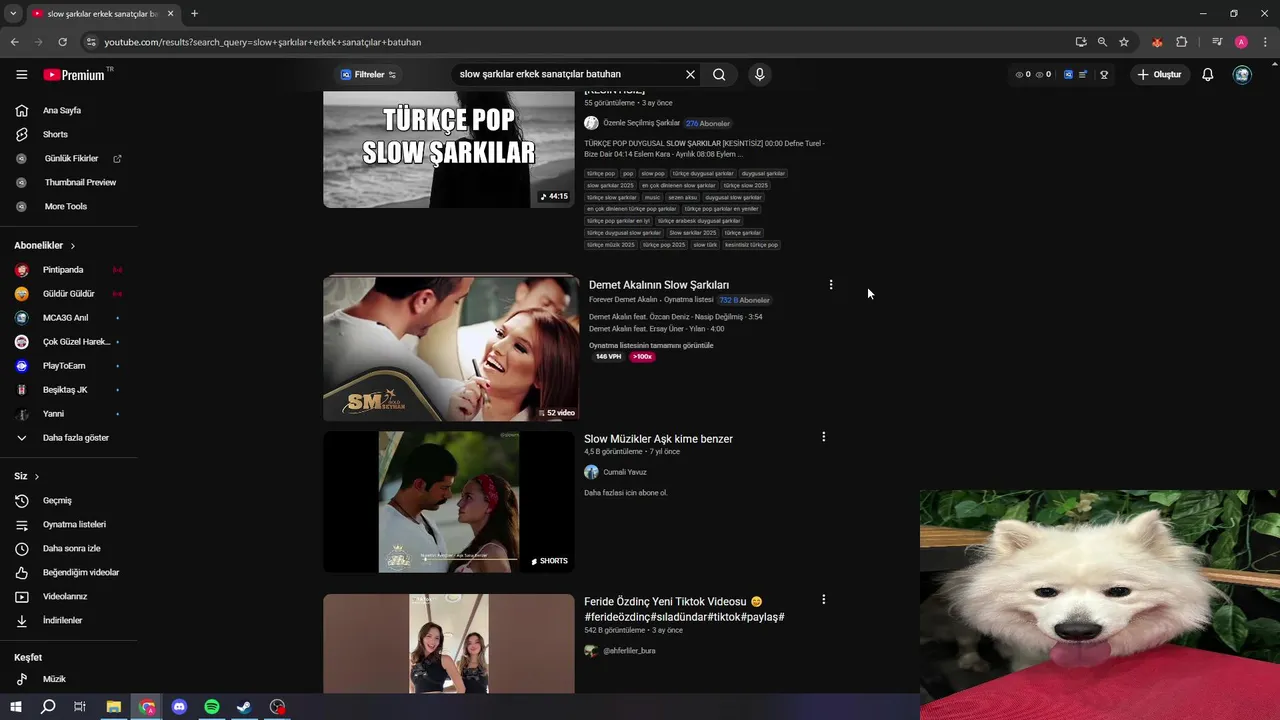The height and width of the screenshot is (720, 1280).
Task: Open more options for Feride Özdinç video
Action: pos(823,600)
